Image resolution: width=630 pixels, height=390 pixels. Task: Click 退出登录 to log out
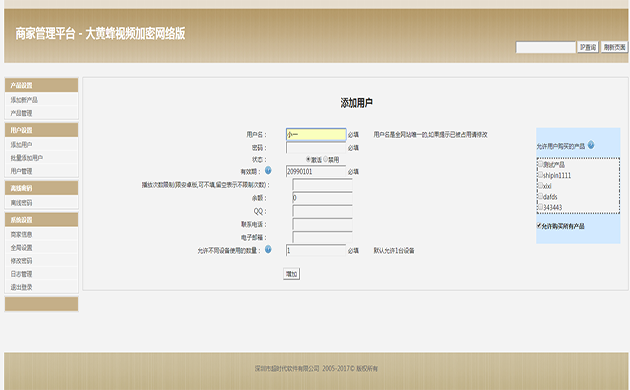[21, 288]
